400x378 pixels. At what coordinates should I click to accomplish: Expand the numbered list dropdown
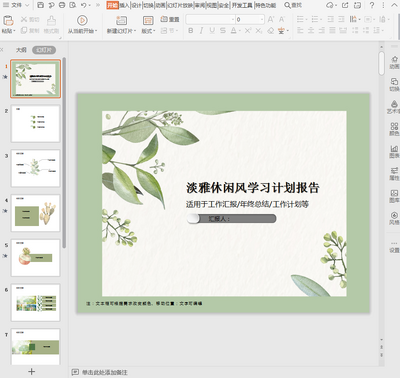tap(321, 20)
